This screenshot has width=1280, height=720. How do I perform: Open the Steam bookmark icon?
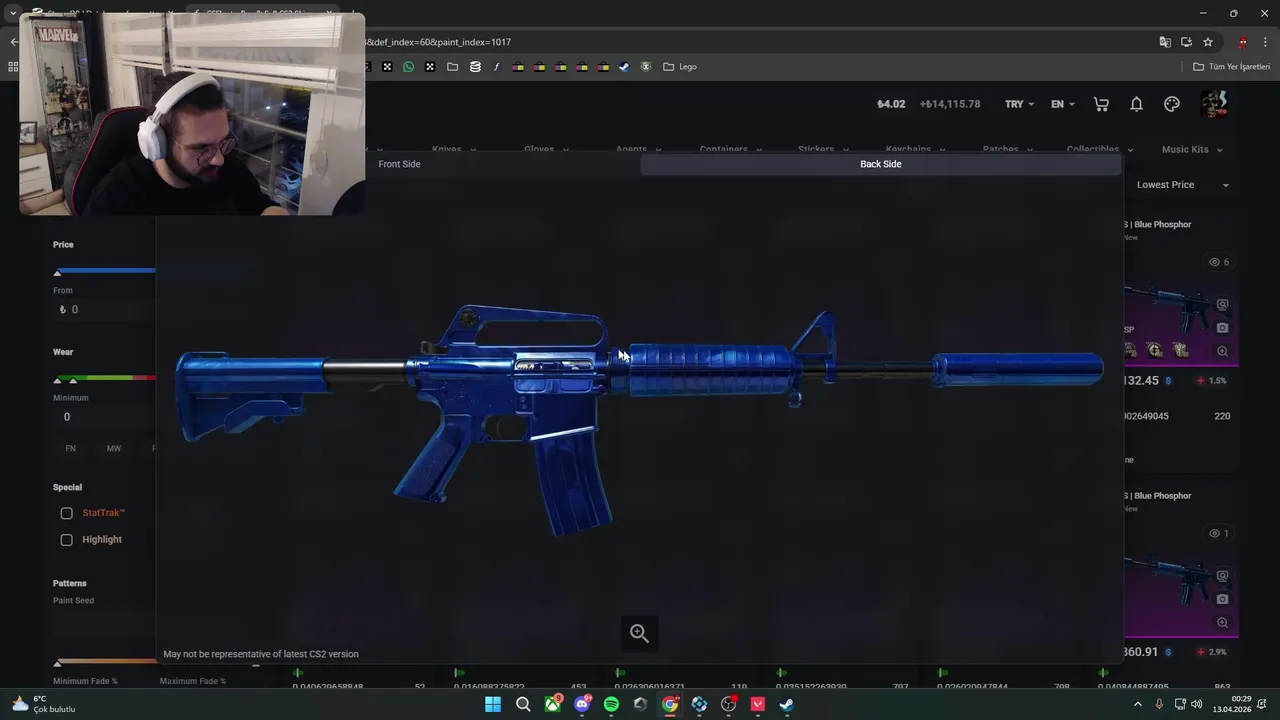[x=625, y=67]
